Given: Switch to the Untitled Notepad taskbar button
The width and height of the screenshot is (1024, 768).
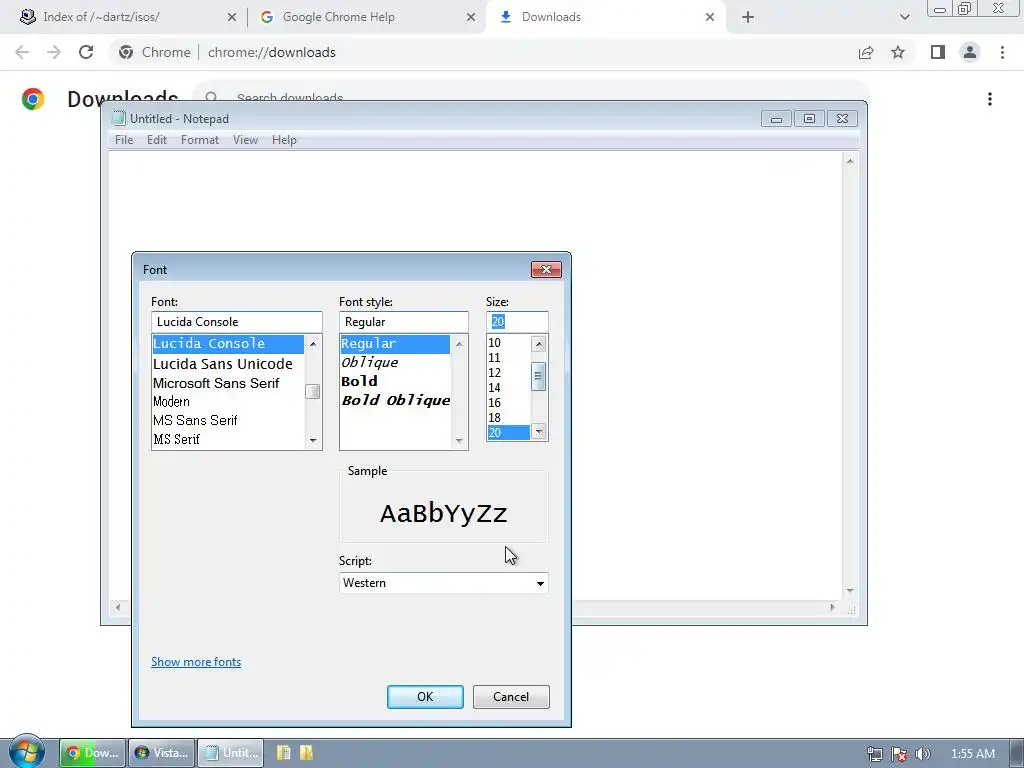Looking at the screenshot, I should point(231,753).
